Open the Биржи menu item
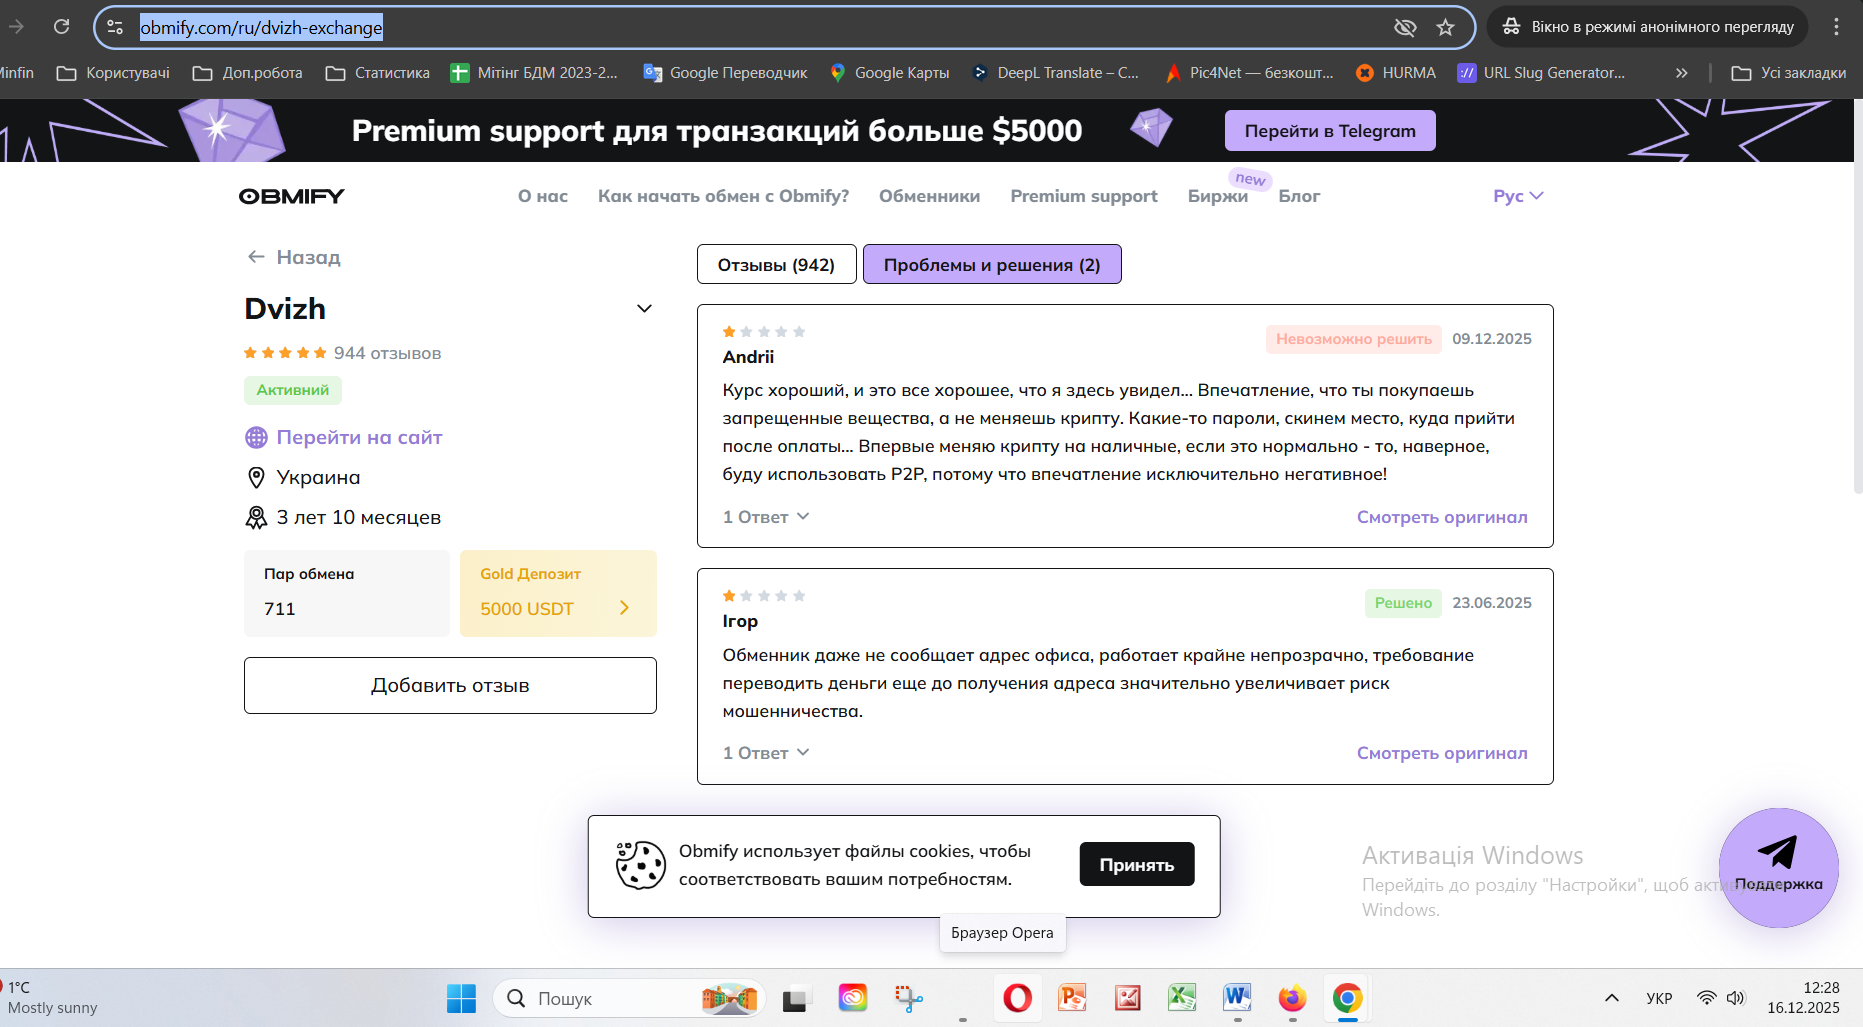1863x1027 pixels. click(x=1218, y=196)
